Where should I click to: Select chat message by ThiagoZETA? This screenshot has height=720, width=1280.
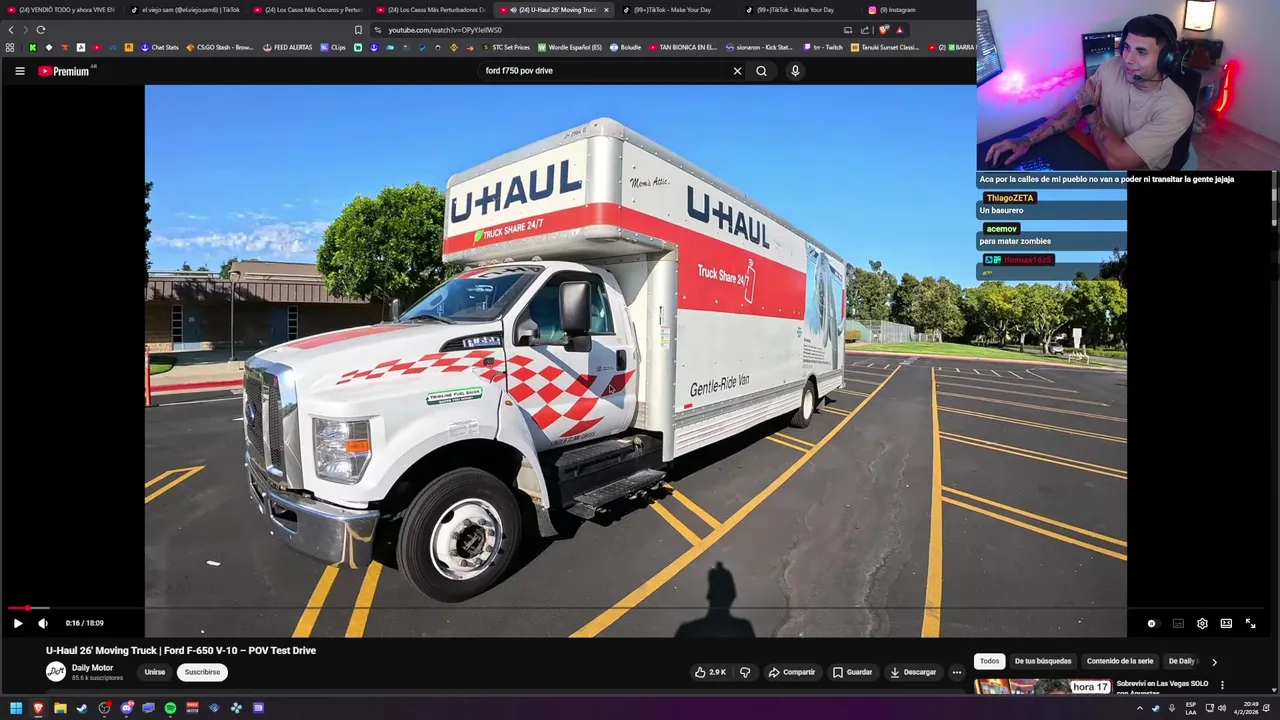point(1001,211)
